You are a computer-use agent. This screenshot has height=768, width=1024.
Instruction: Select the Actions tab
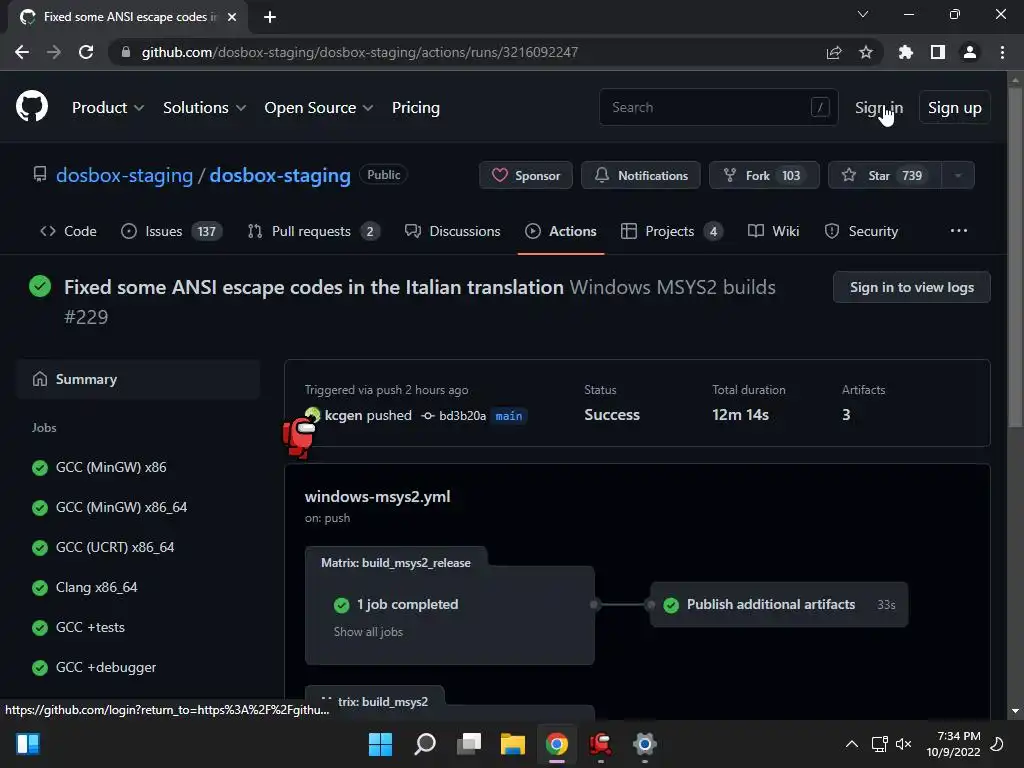(561, 231)
